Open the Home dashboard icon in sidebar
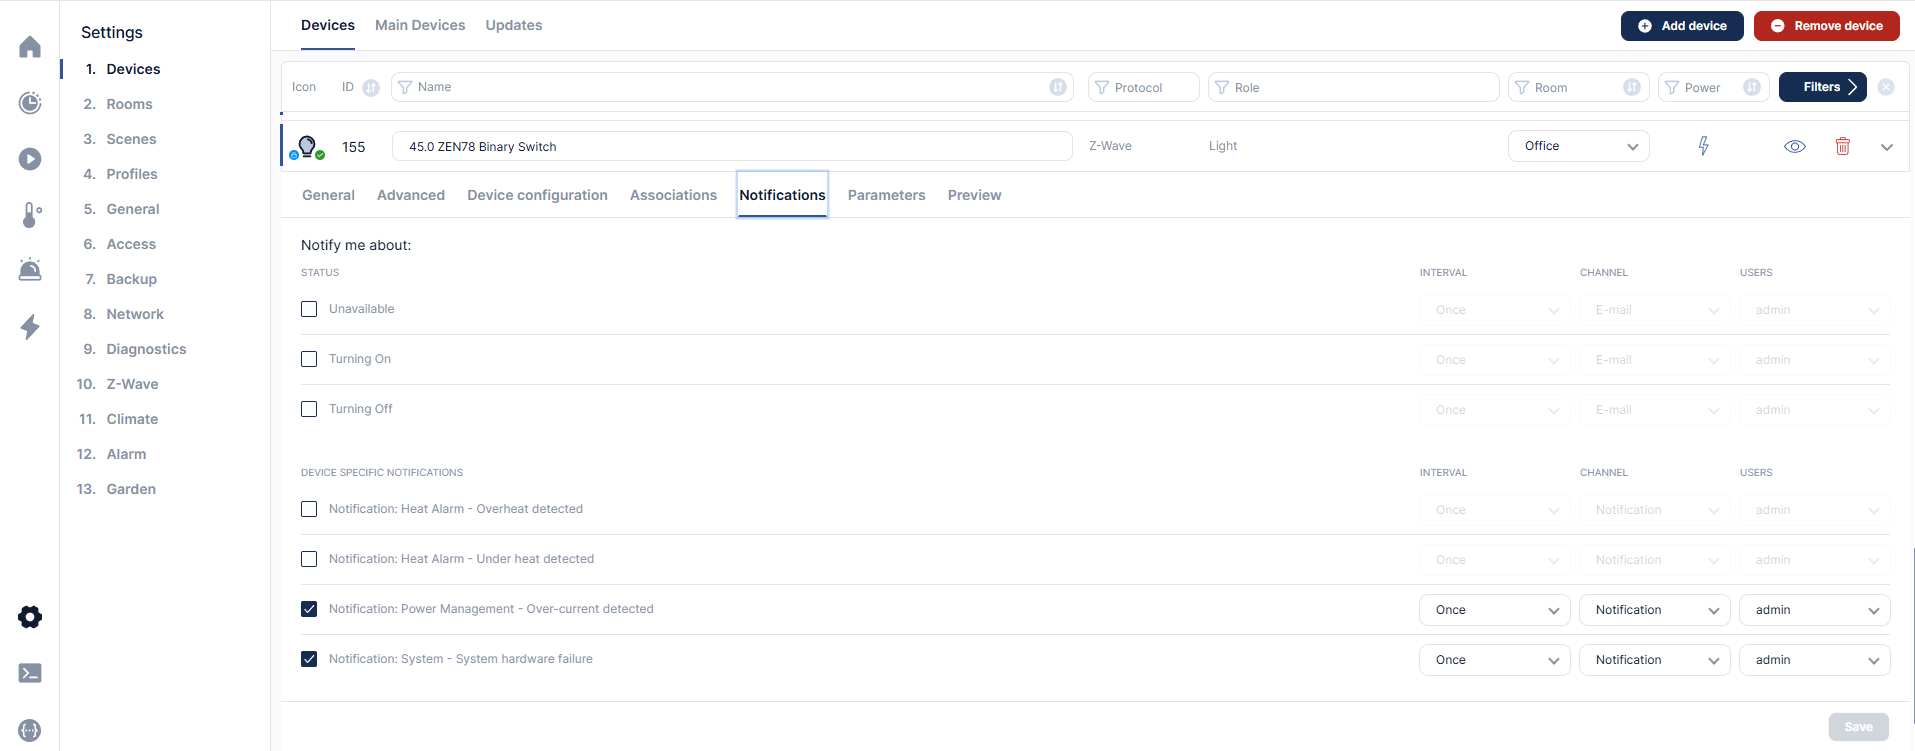 tap(30, 47)
